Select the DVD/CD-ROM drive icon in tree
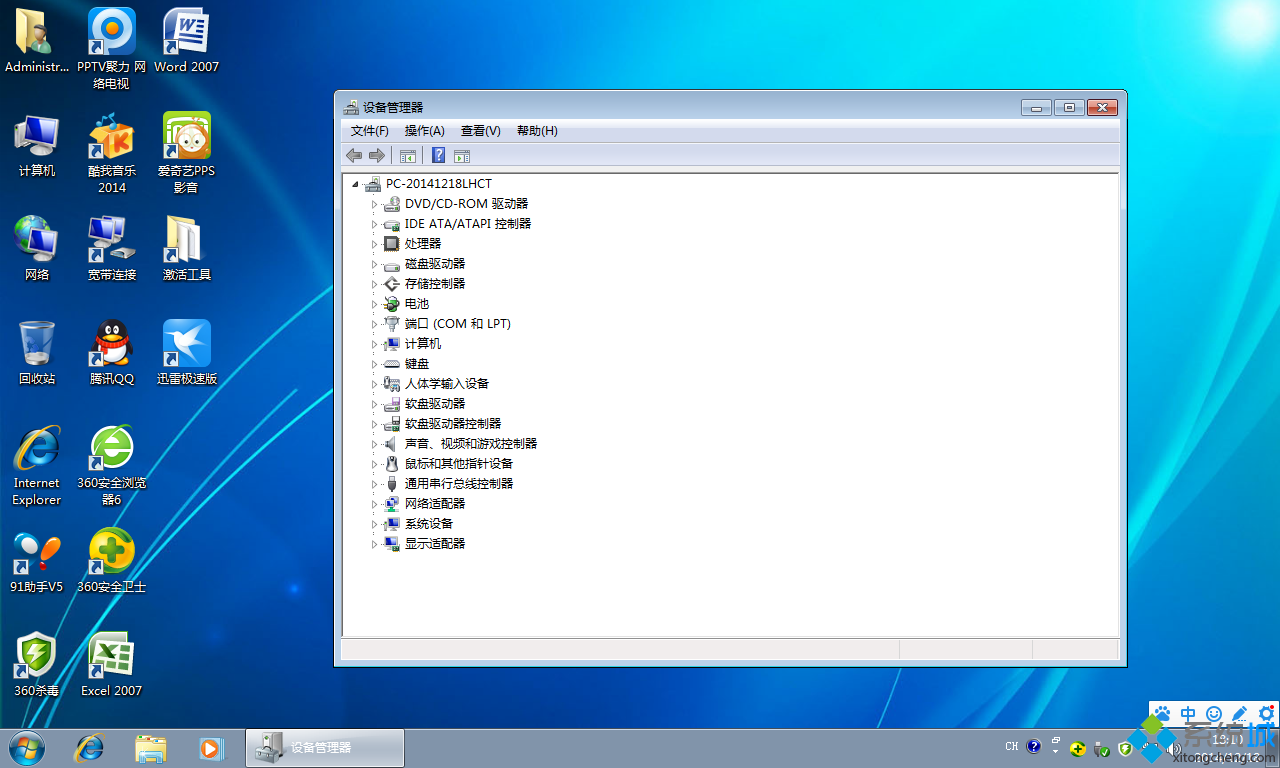This screenshot has height=768, width=1280. point(392,204)
